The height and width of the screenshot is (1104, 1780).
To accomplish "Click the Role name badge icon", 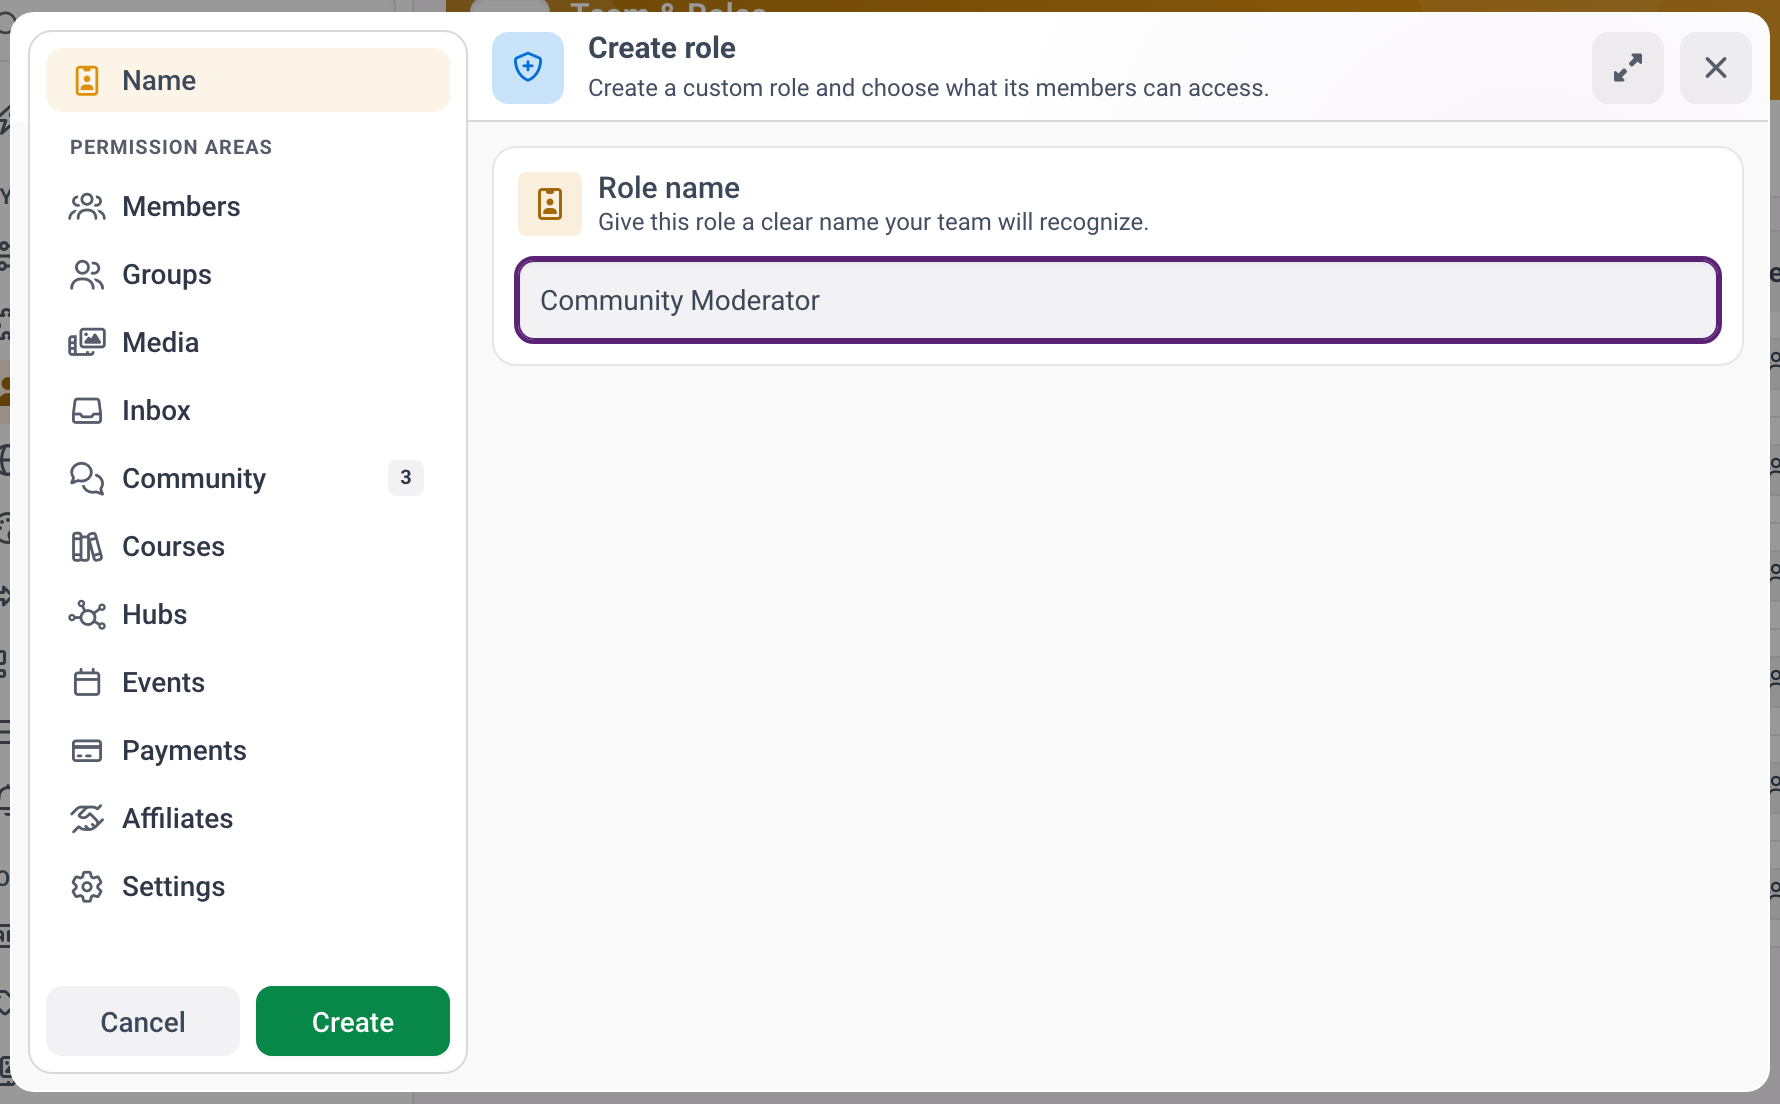I will tap(550, 204).
